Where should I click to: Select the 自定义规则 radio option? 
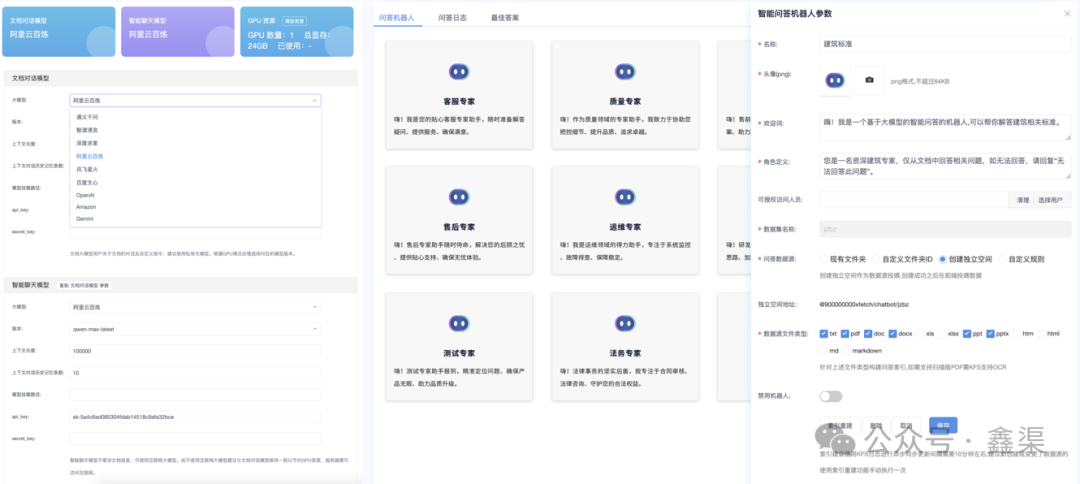(x=1002, y=260)
